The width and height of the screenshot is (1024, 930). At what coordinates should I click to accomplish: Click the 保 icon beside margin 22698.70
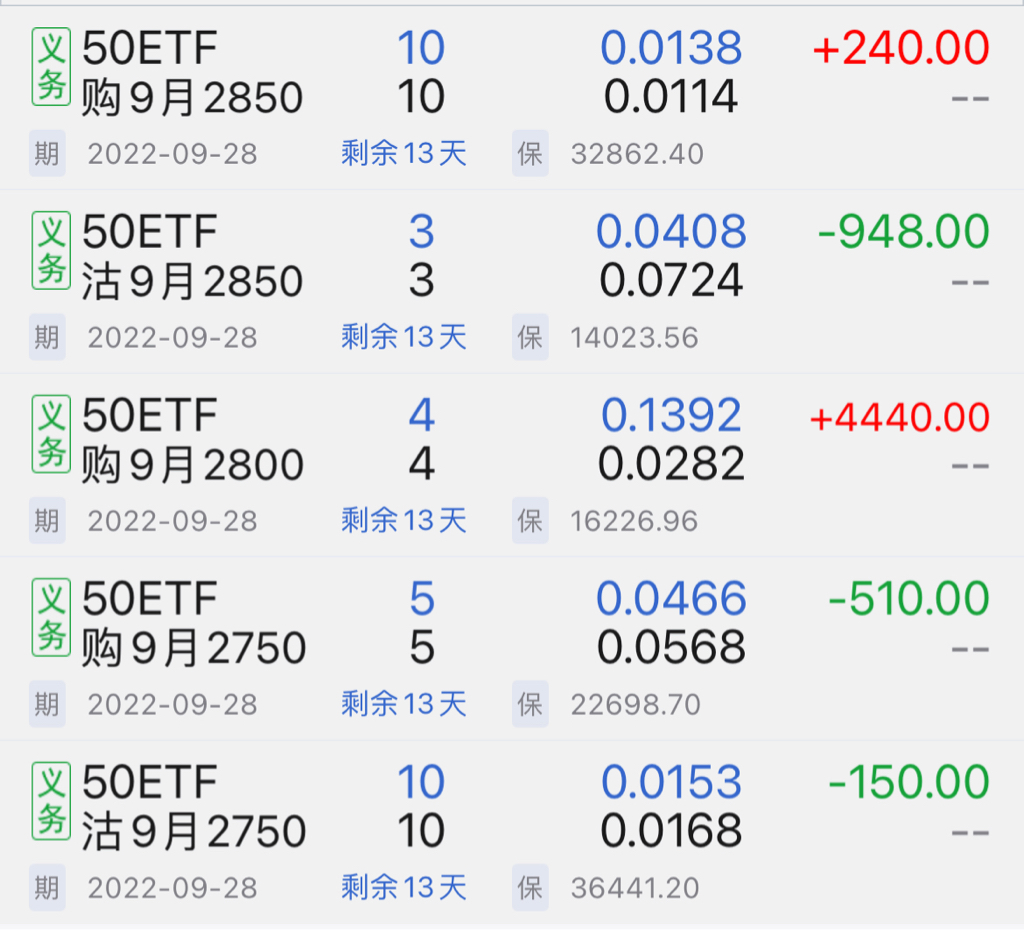coord(530,704)
